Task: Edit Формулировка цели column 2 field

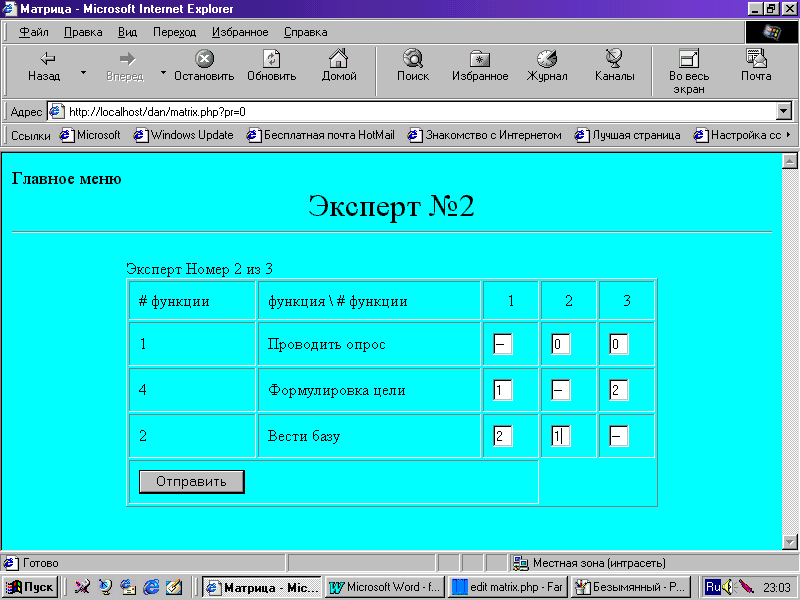Action: tap(561, 390)
